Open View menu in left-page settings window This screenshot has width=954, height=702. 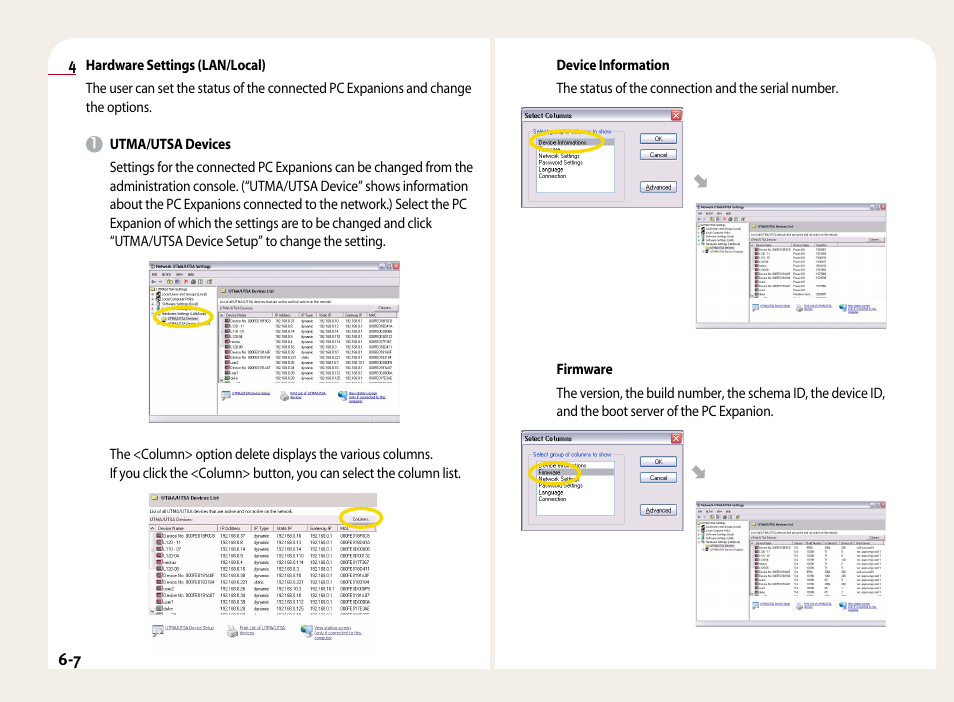pos(179,274)
